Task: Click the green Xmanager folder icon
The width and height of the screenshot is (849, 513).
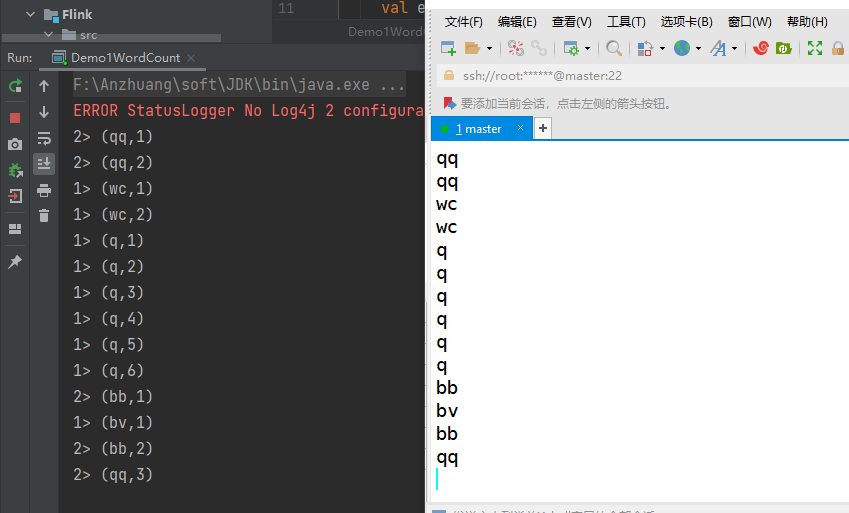Action: [x=783, y=48]
